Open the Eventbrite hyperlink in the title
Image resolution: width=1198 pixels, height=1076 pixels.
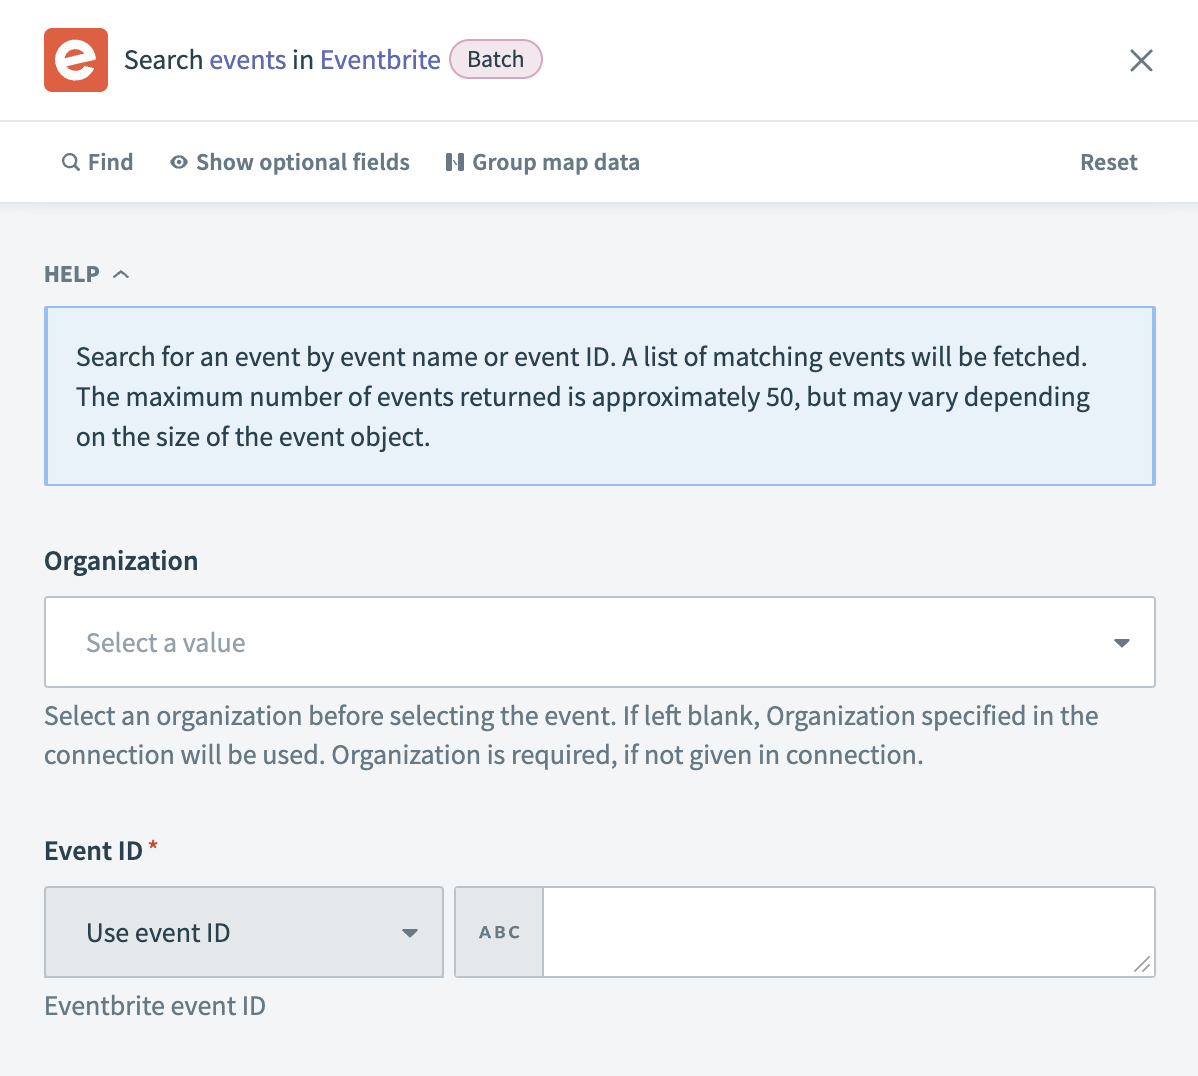(380, 59)
